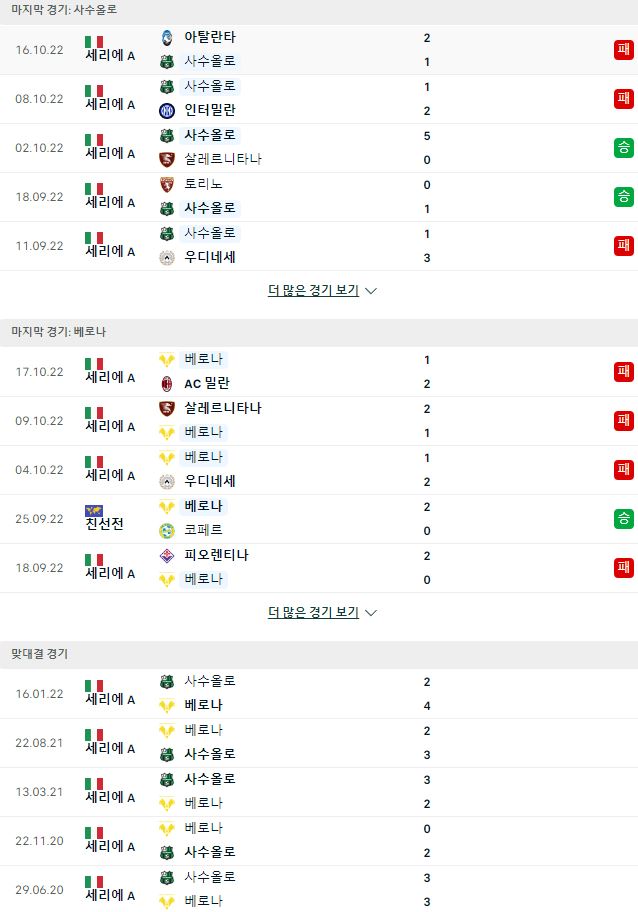The height and width of the screenshot is (912, 638).
Task: Click the AC Milan crest icon
Action: pos(166,383)
